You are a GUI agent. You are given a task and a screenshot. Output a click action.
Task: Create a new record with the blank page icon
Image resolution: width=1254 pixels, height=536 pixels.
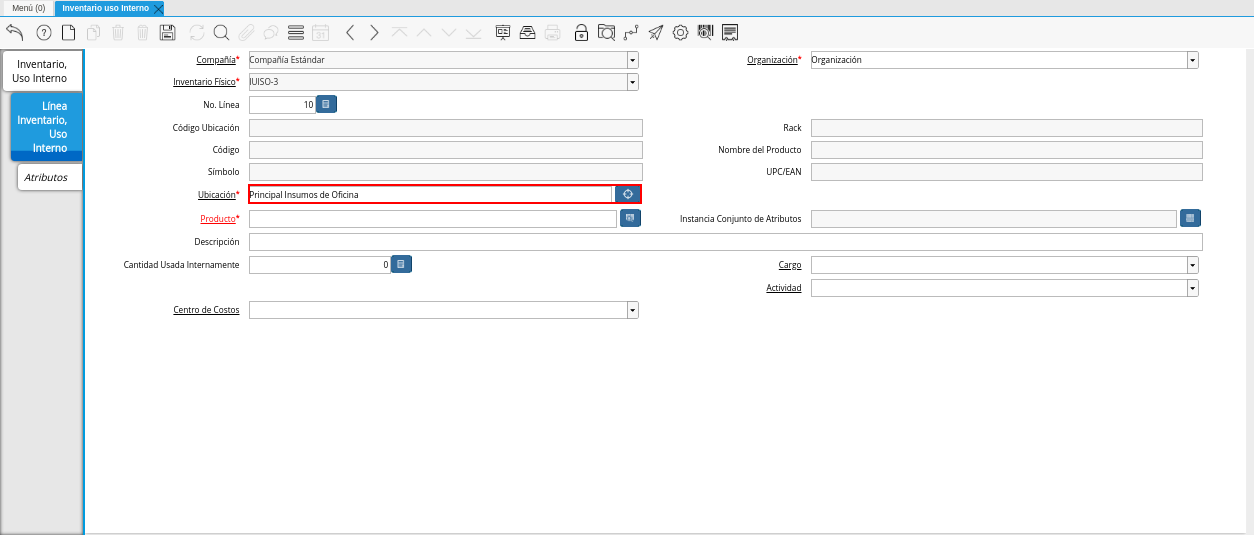(x=68, y=32)
